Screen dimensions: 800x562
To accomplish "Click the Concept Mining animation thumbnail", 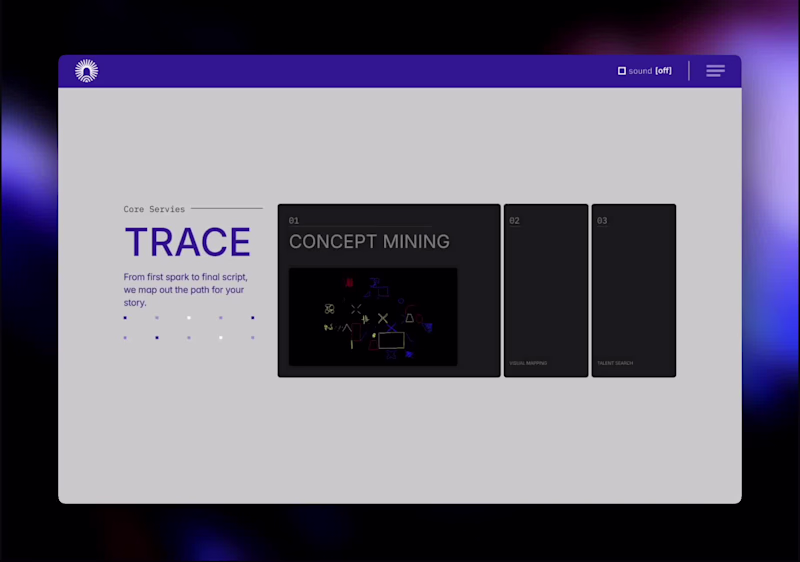I will (373, 317).
